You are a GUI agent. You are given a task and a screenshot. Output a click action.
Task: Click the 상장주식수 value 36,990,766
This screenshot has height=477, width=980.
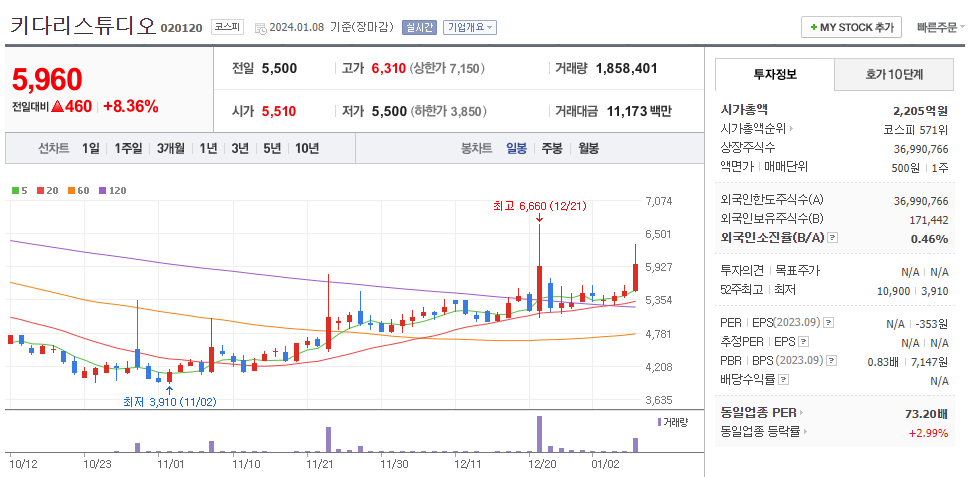[921, 149]
